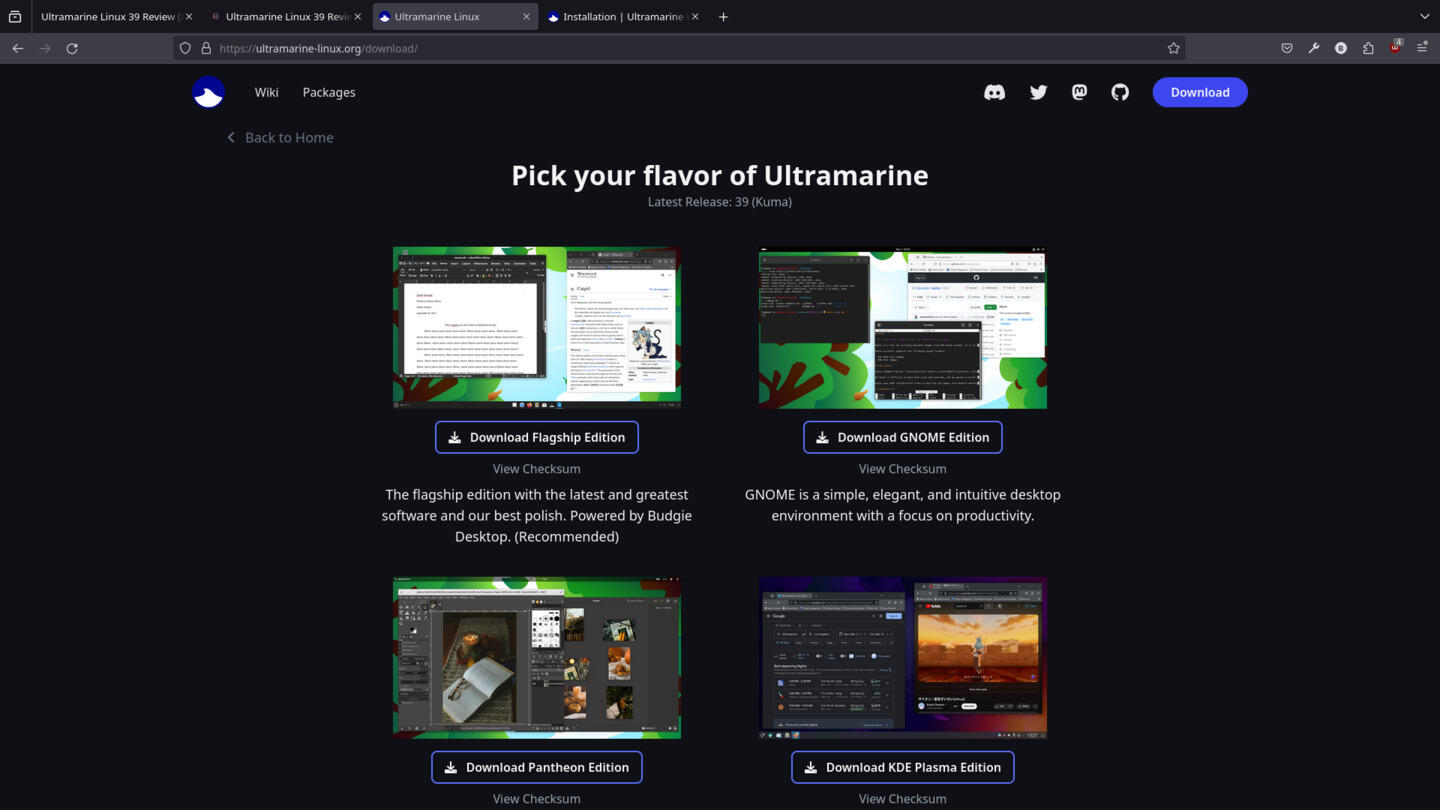Close the Installation | Ultramarine tab
Viewport: 1440px width, 810px height.
click(695, 17)
